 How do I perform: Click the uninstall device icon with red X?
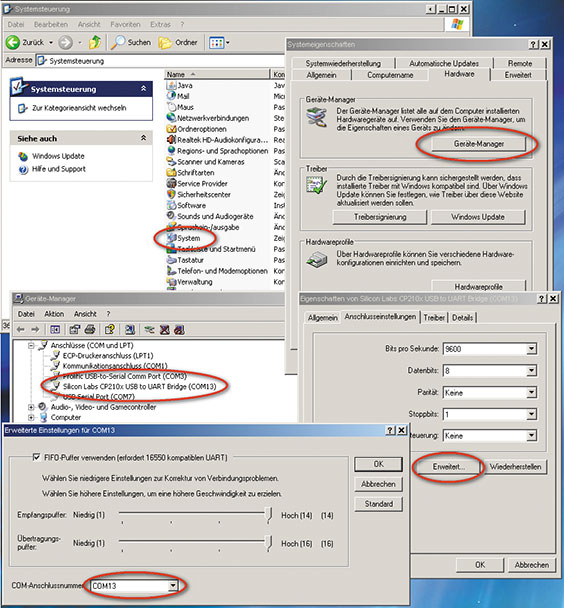[x=164, y=330]
